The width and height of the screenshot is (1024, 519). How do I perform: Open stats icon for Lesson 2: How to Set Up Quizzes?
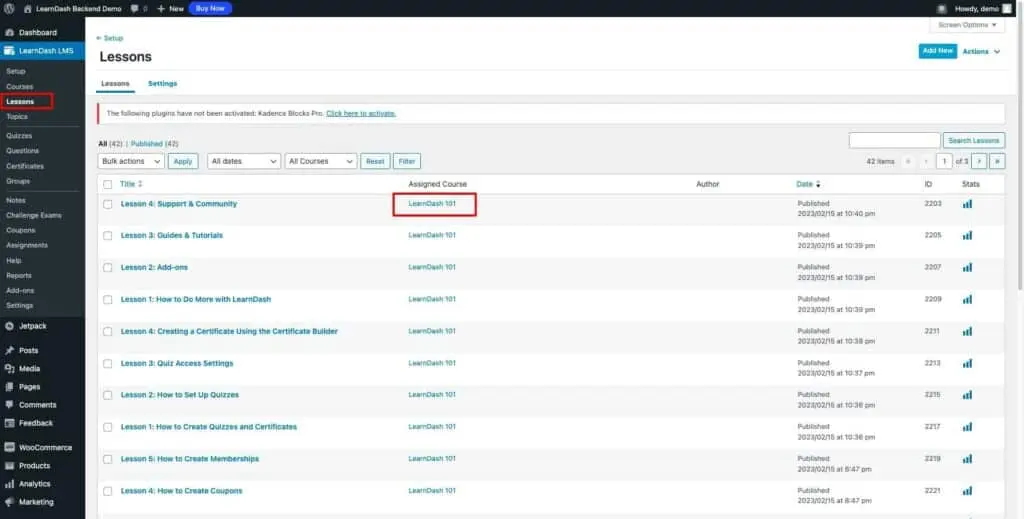967,395
